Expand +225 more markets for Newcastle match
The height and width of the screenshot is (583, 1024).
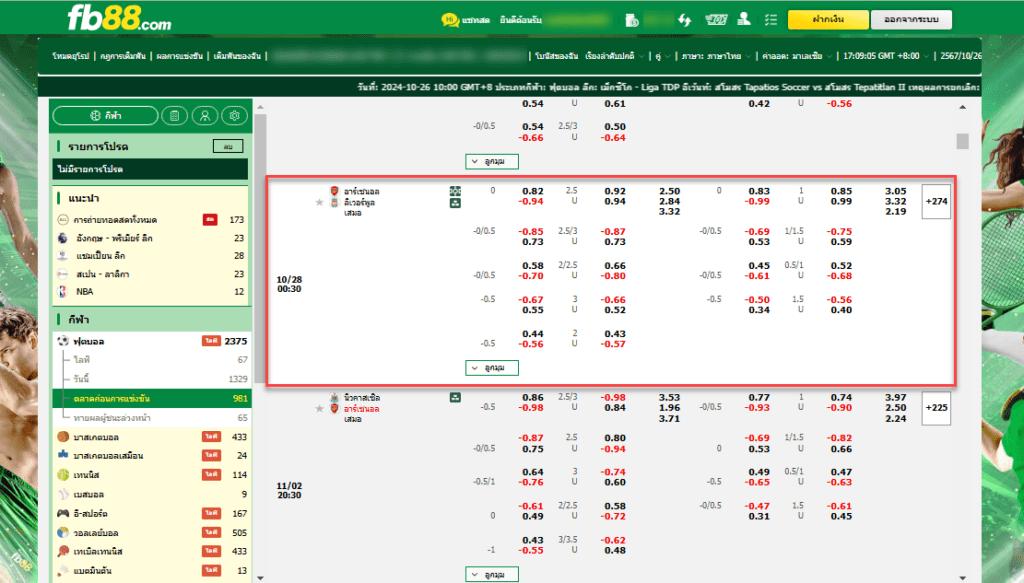point(936,408)
